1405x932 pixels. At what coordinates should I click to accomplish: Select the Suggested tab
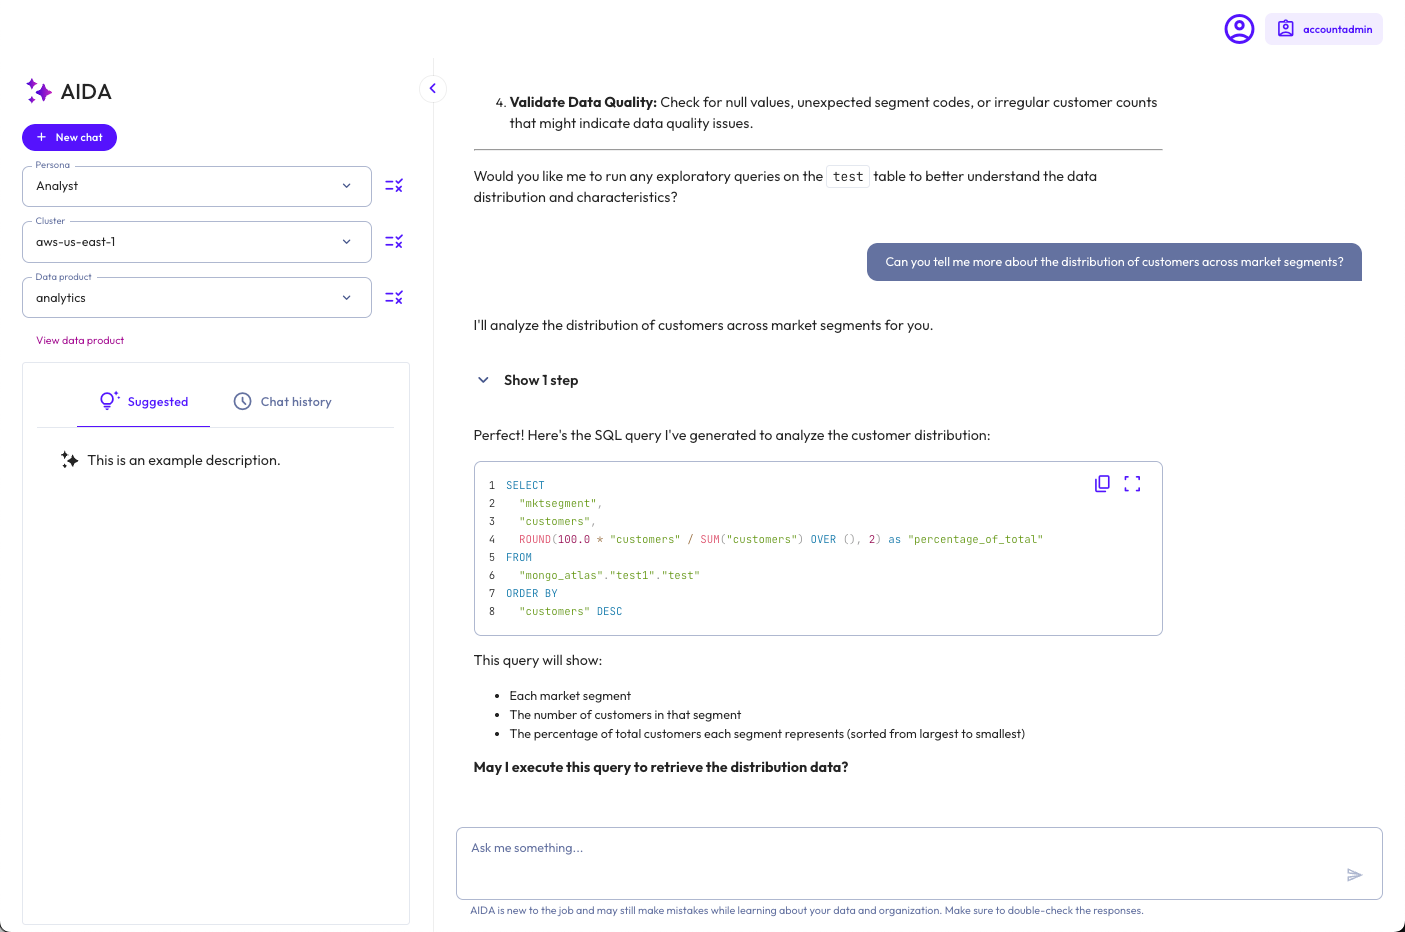(143, 401)
